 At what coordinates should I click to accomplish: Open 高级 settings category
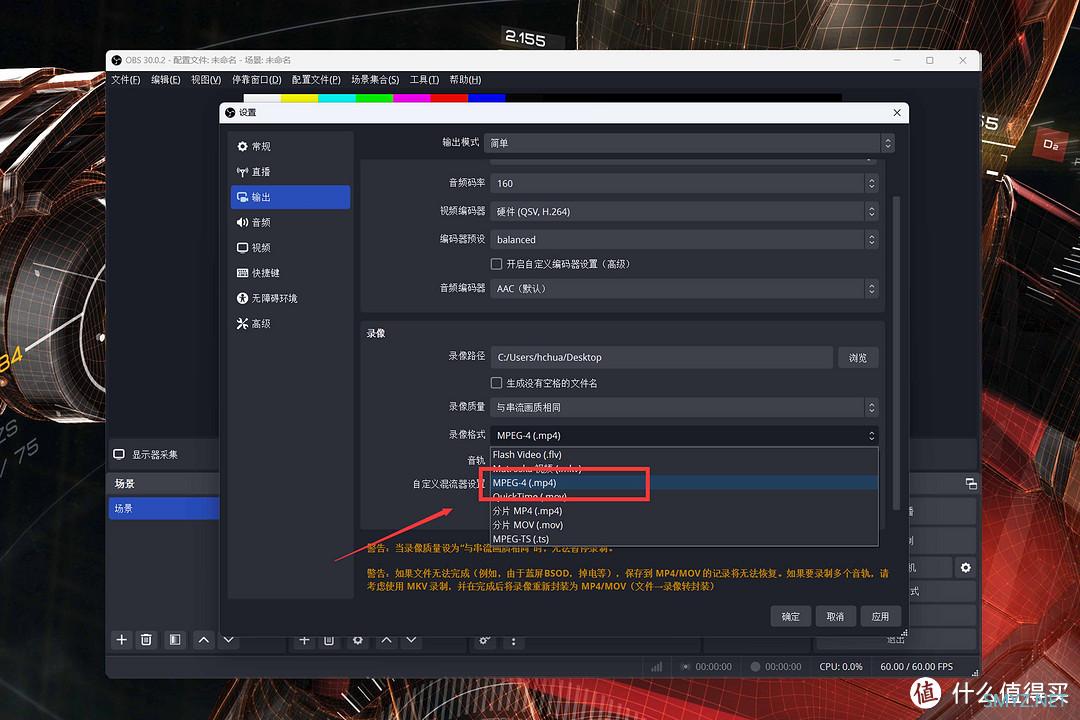tap(290, 323)
